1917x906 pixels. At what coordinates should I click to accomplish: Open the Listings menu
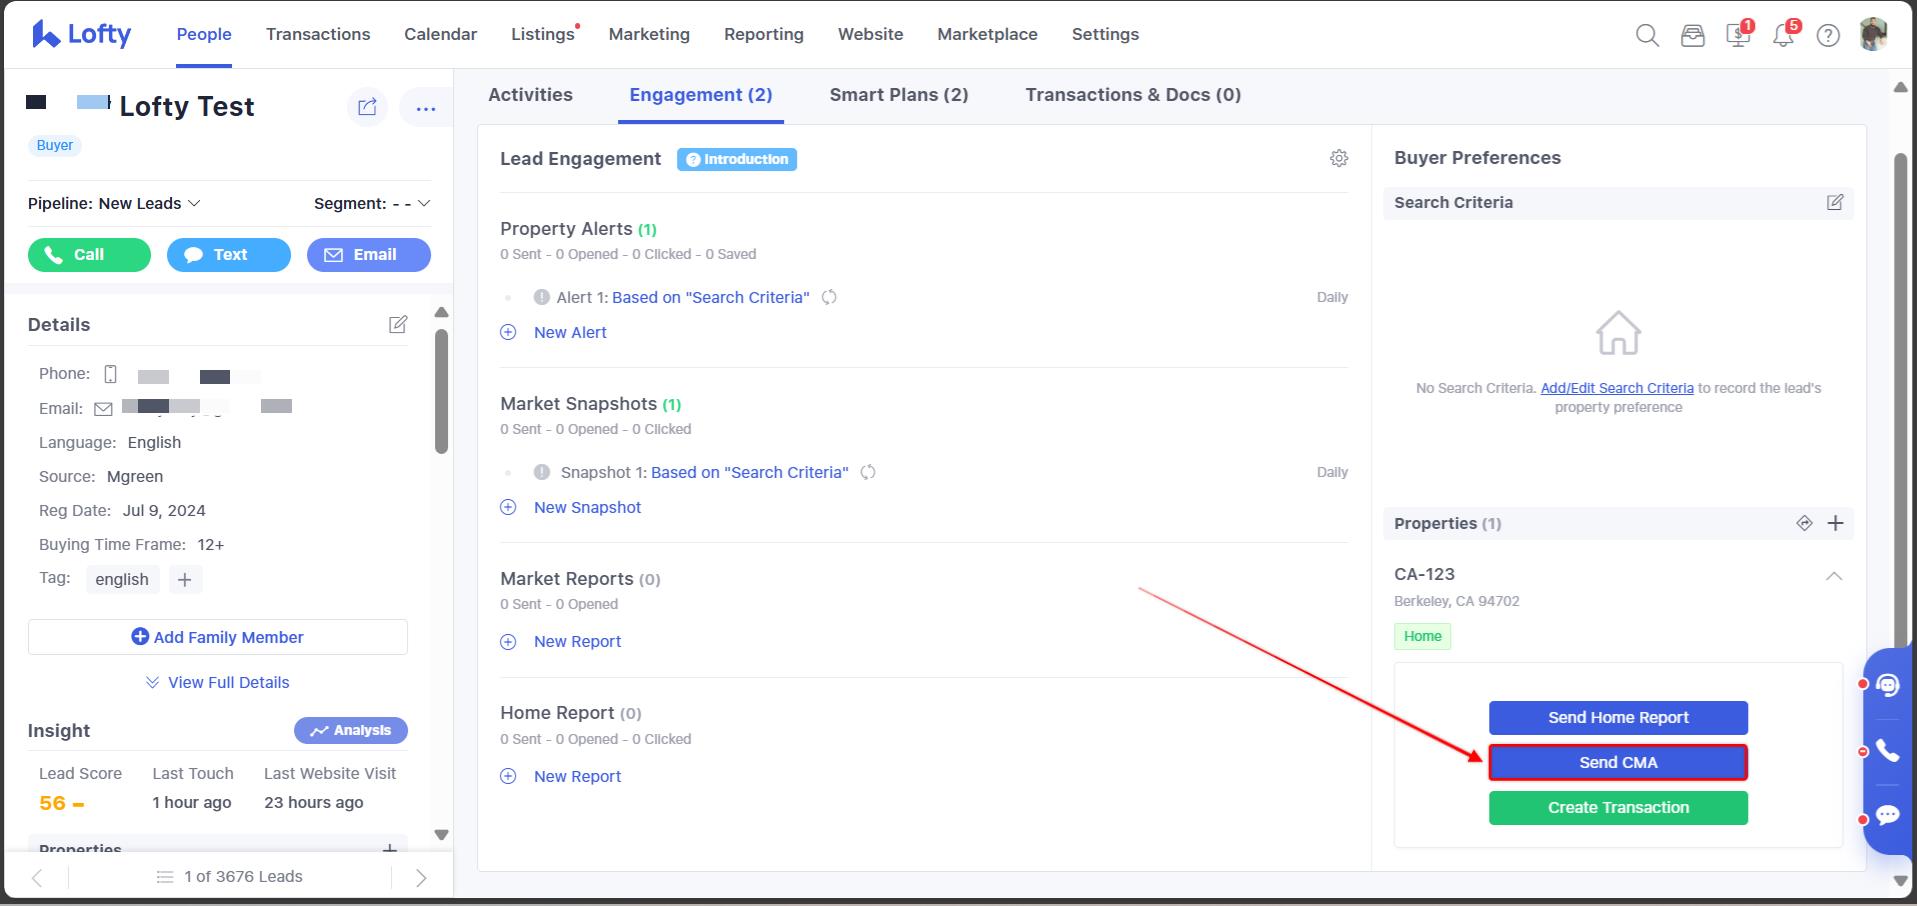[x=543, y=34]
